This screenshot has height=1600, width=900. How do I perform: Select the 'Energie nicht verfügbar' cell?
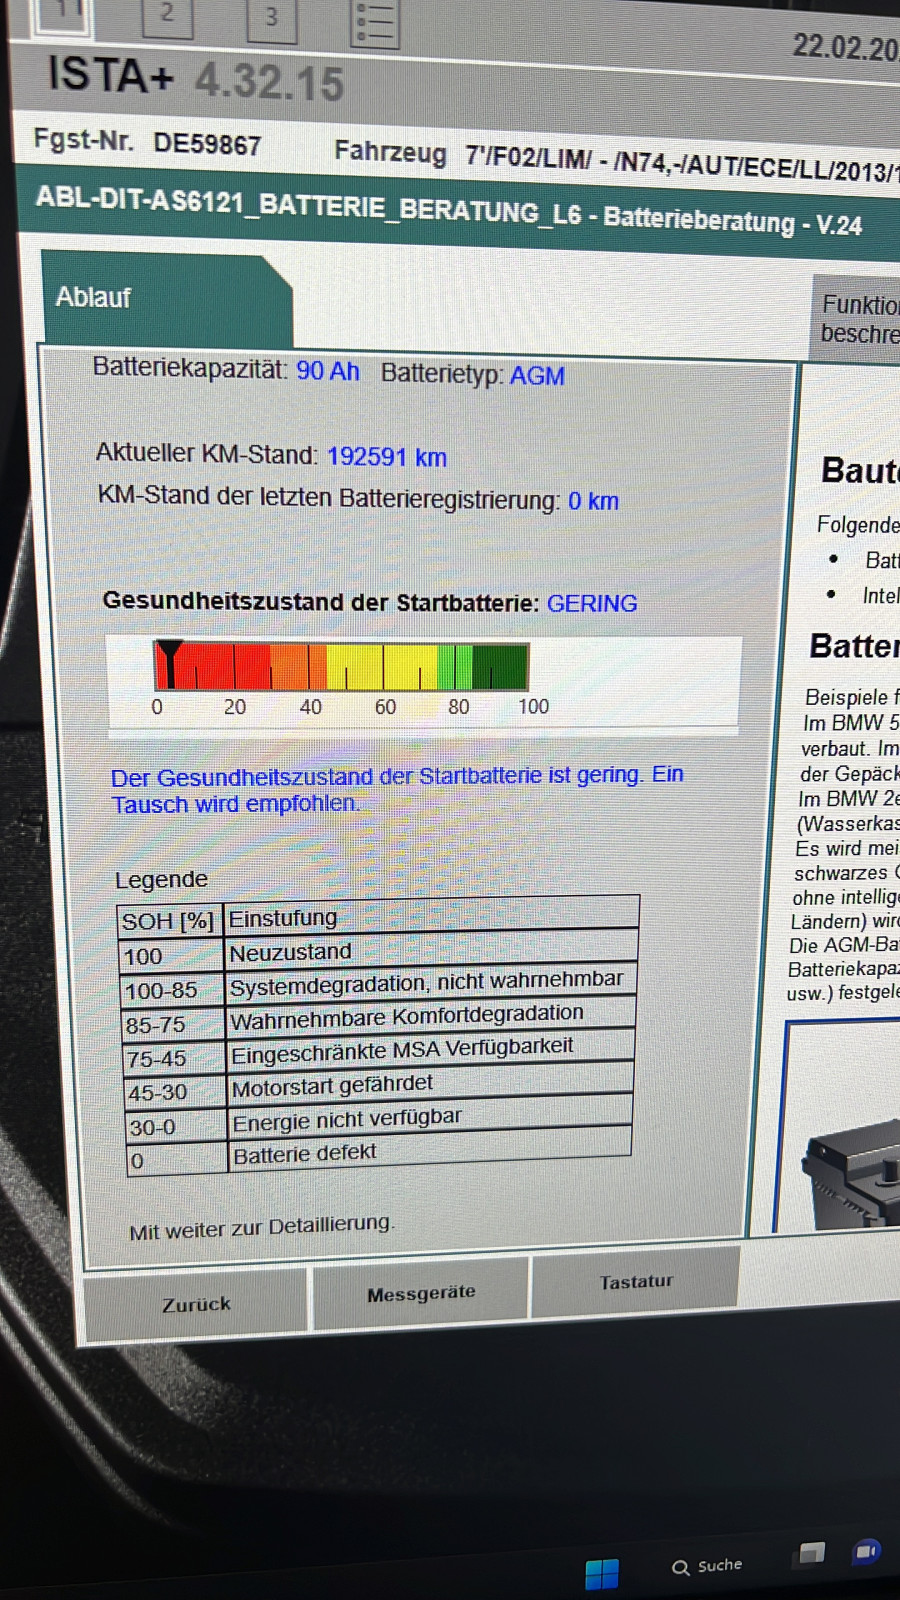click(x=431, y=1117)
